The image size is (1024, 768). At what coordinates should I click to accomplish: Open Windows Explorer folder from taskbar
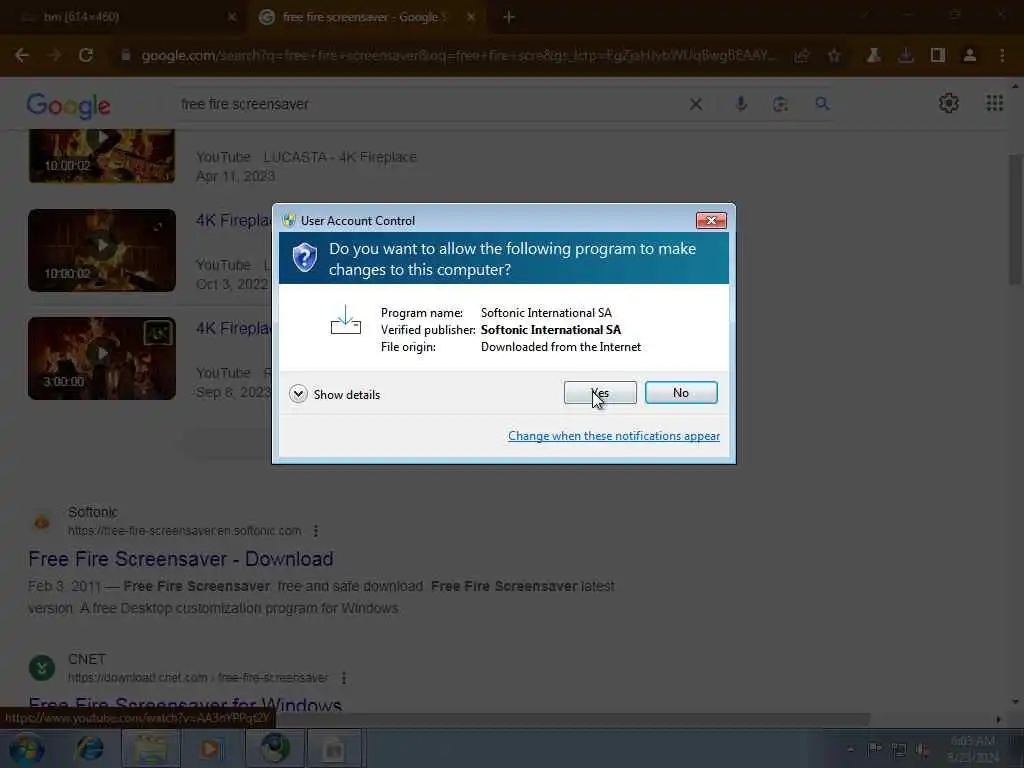point(151,748)
